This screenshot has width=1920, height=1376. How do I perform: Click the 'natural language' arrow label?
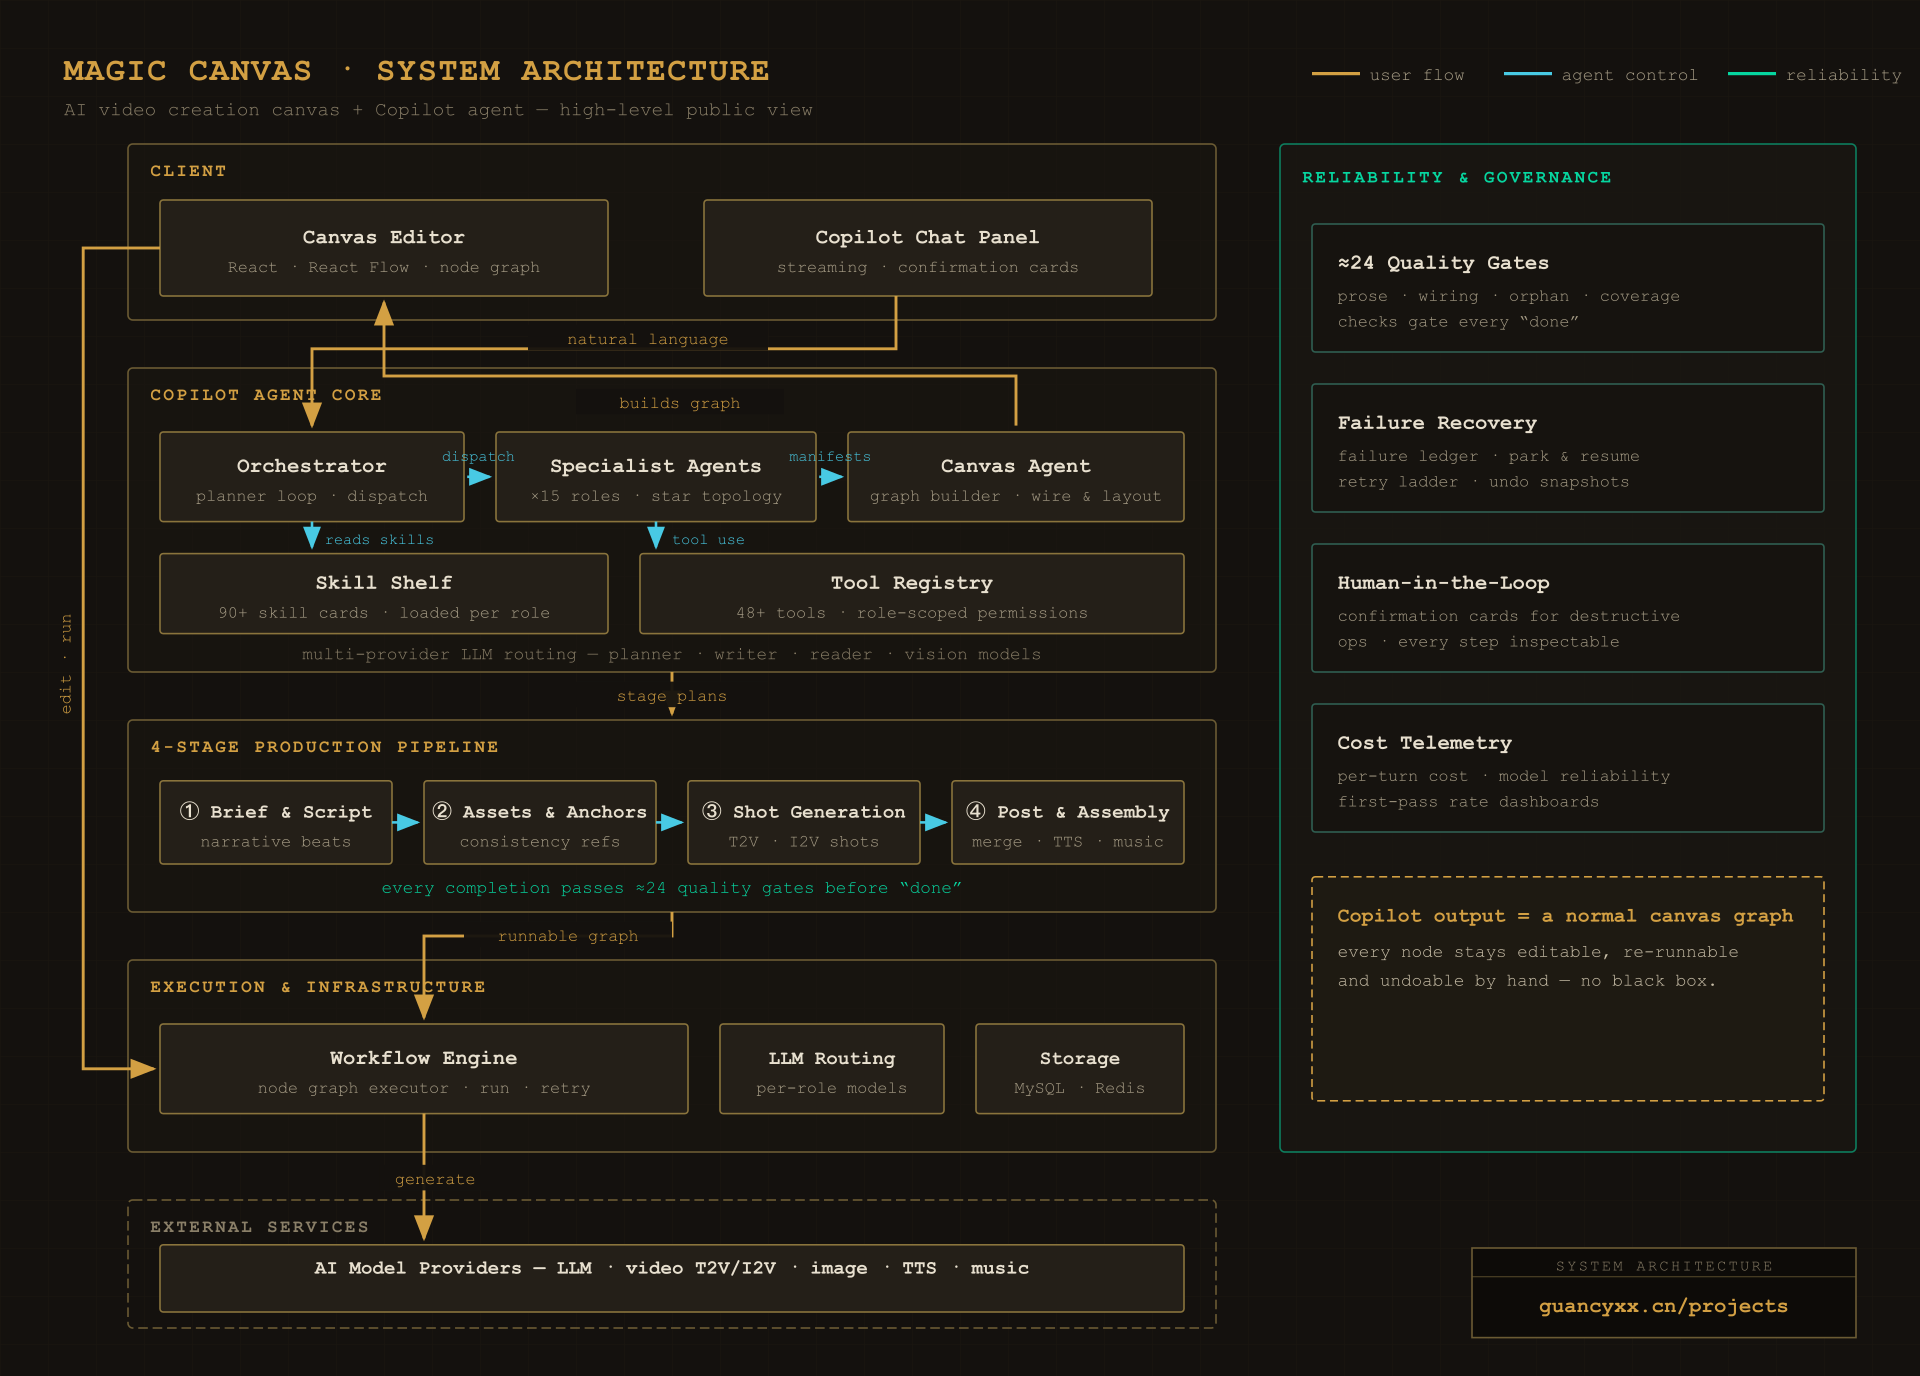pos(648,339)
